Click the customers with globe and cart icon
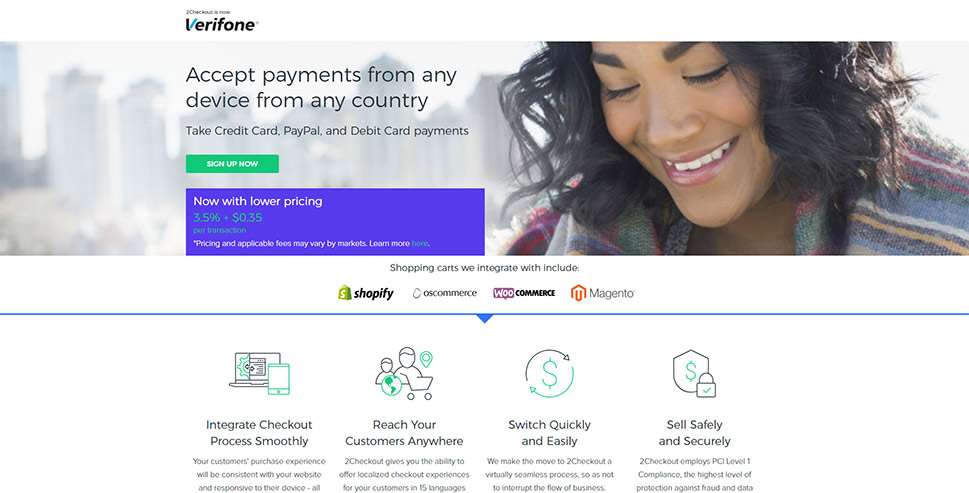 [404, 373]
